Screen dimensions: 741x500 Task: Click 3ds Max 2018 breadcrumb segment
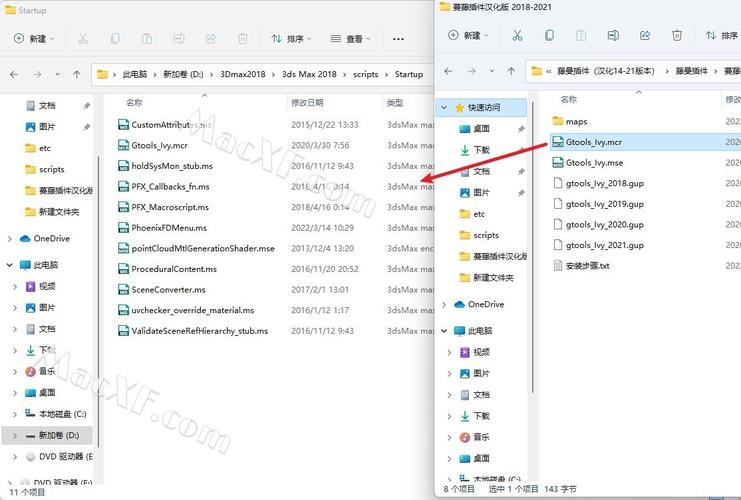coord(309,74)
